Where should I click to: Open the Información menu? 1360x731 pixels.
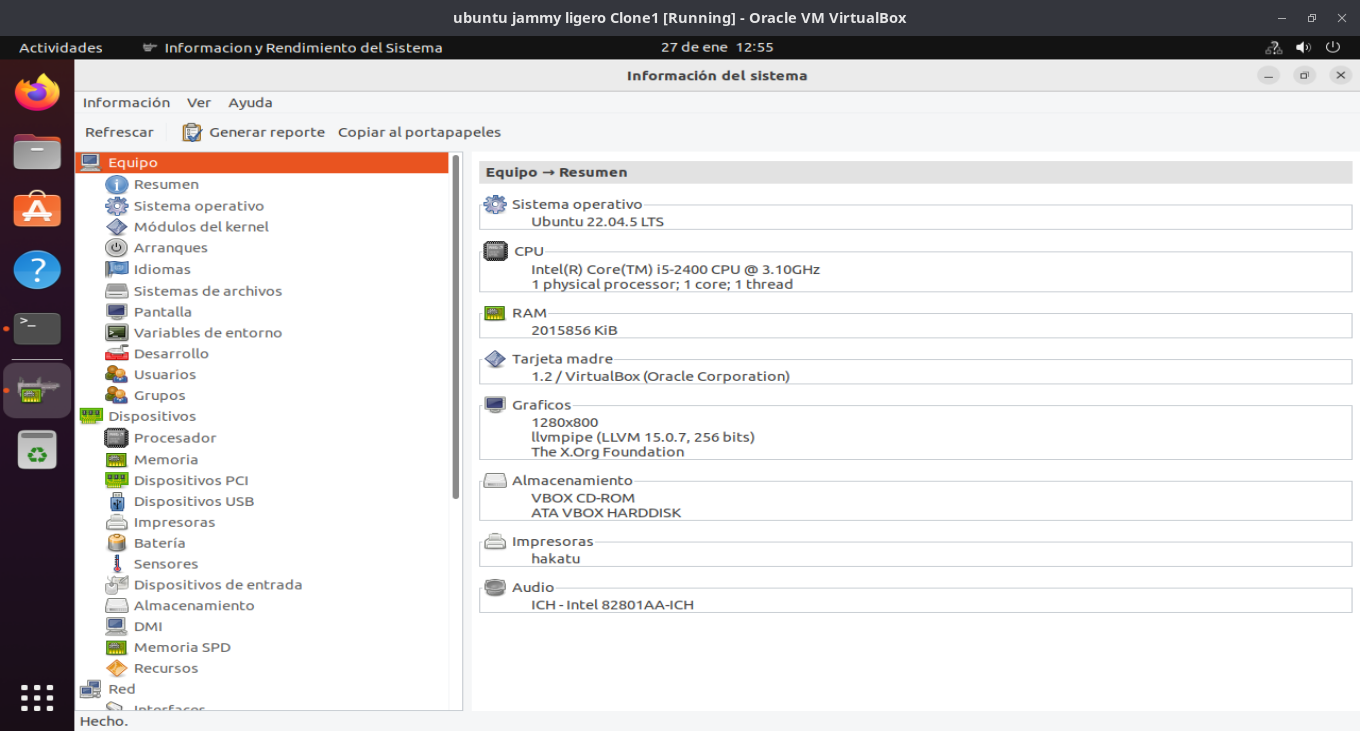(126, 102)
